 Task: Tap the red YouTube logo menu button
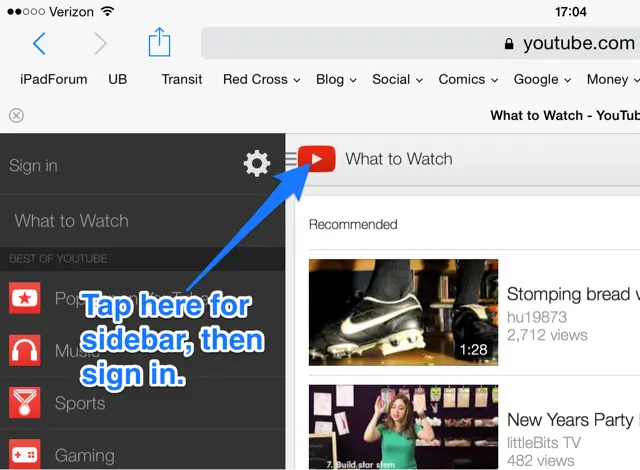point(317,159)
